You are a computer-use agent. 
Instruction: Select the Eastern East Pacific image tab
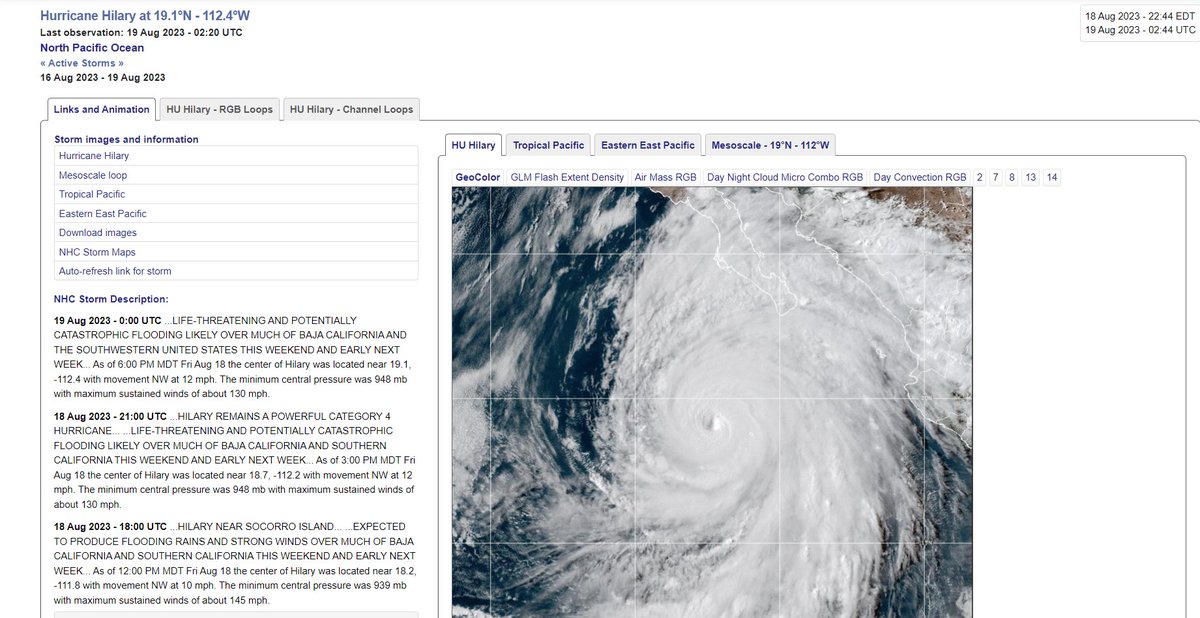point(648,145)
